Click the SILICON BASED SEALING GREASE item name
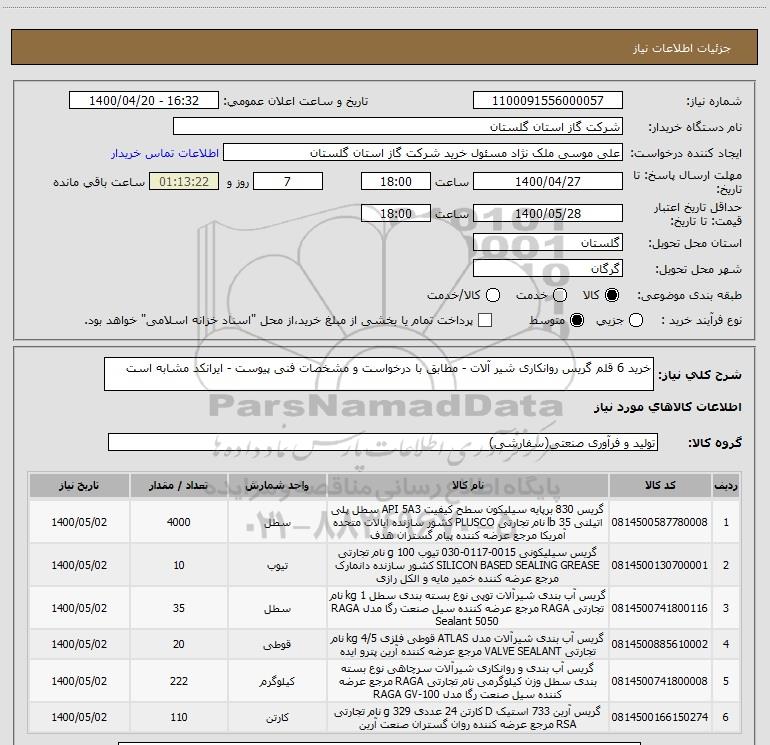 pos(467,565)
